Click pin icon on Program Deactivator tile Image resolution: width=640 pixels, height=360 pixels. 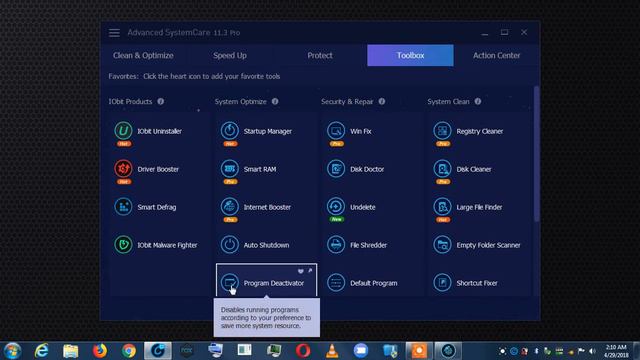pyautogui.click(x=310, y=271)
